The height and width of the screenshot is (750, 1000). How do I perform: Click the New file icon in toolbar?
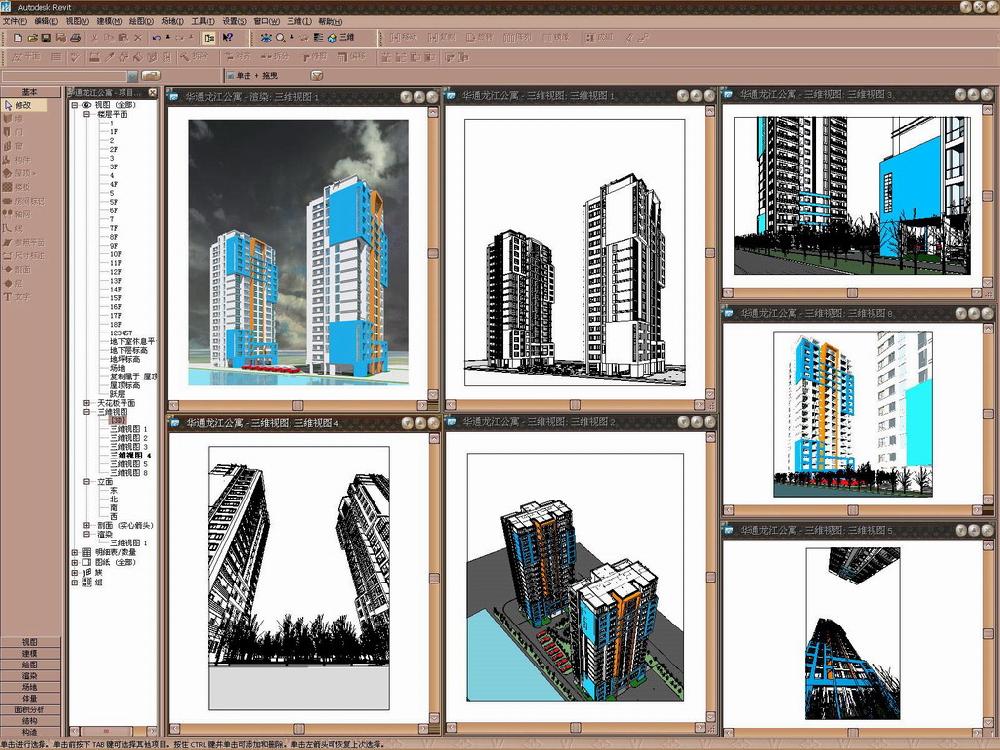(19, 38)
